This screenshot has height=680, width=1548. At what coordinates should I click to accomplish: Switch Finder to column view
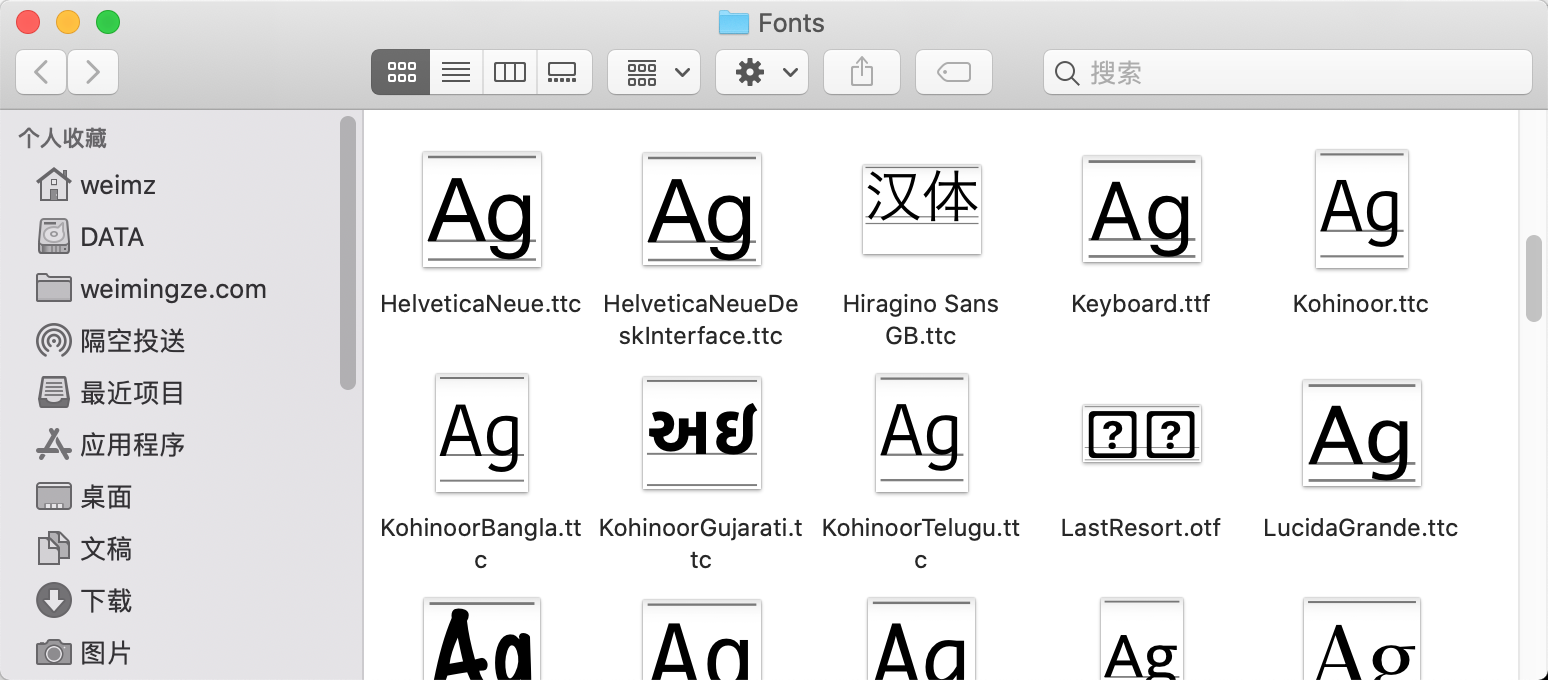509,71
